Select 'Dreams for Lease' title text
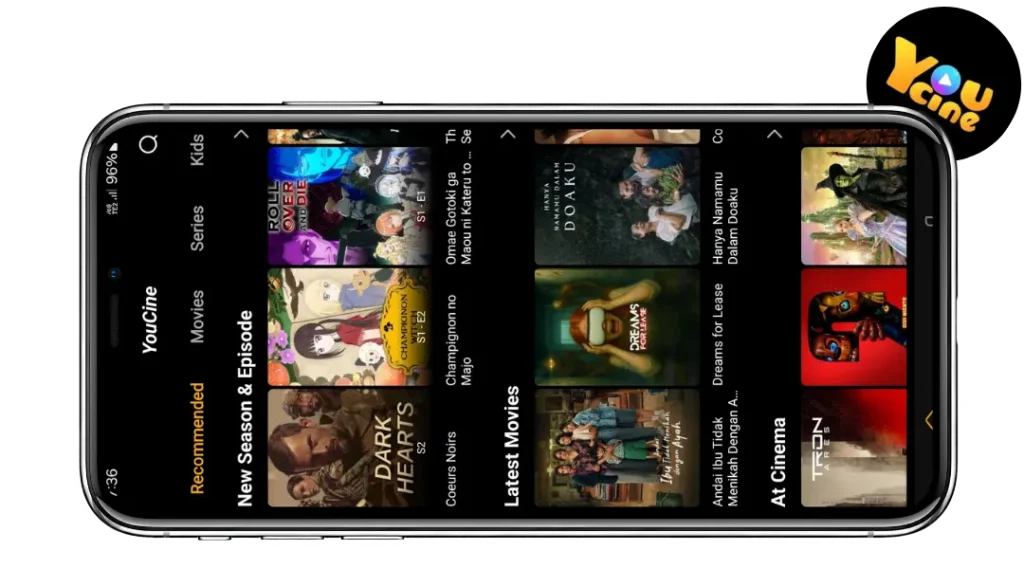 point(718,334)
